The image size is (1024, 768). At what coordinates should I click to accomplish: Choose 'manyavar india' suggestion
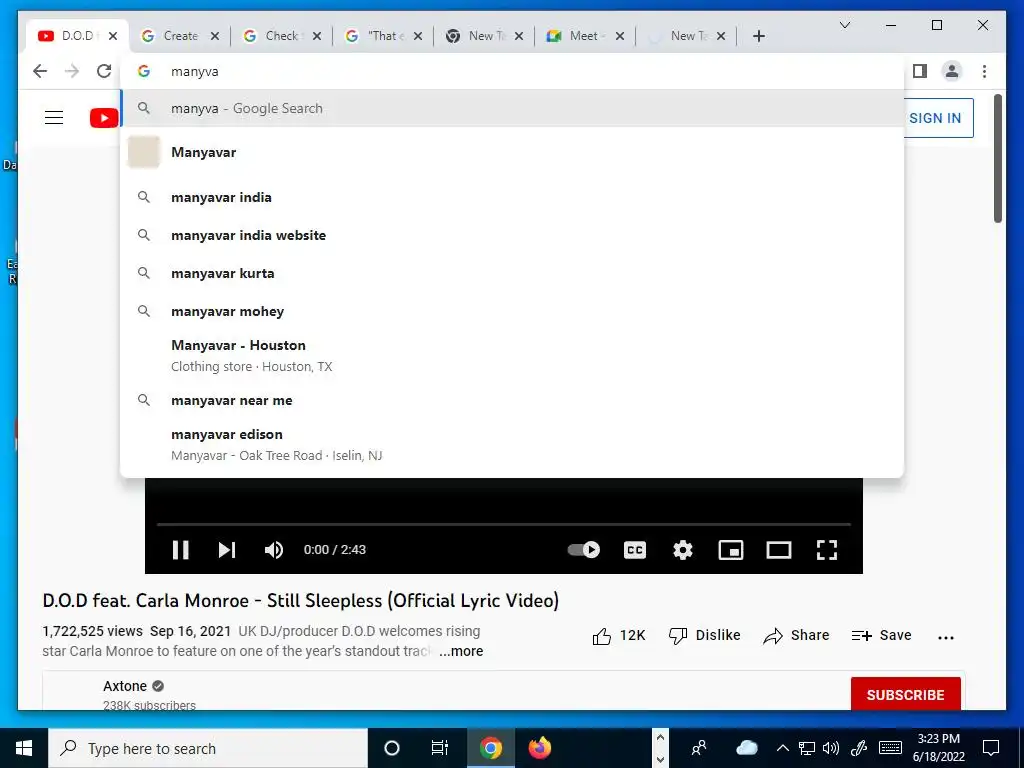point(512,197)
